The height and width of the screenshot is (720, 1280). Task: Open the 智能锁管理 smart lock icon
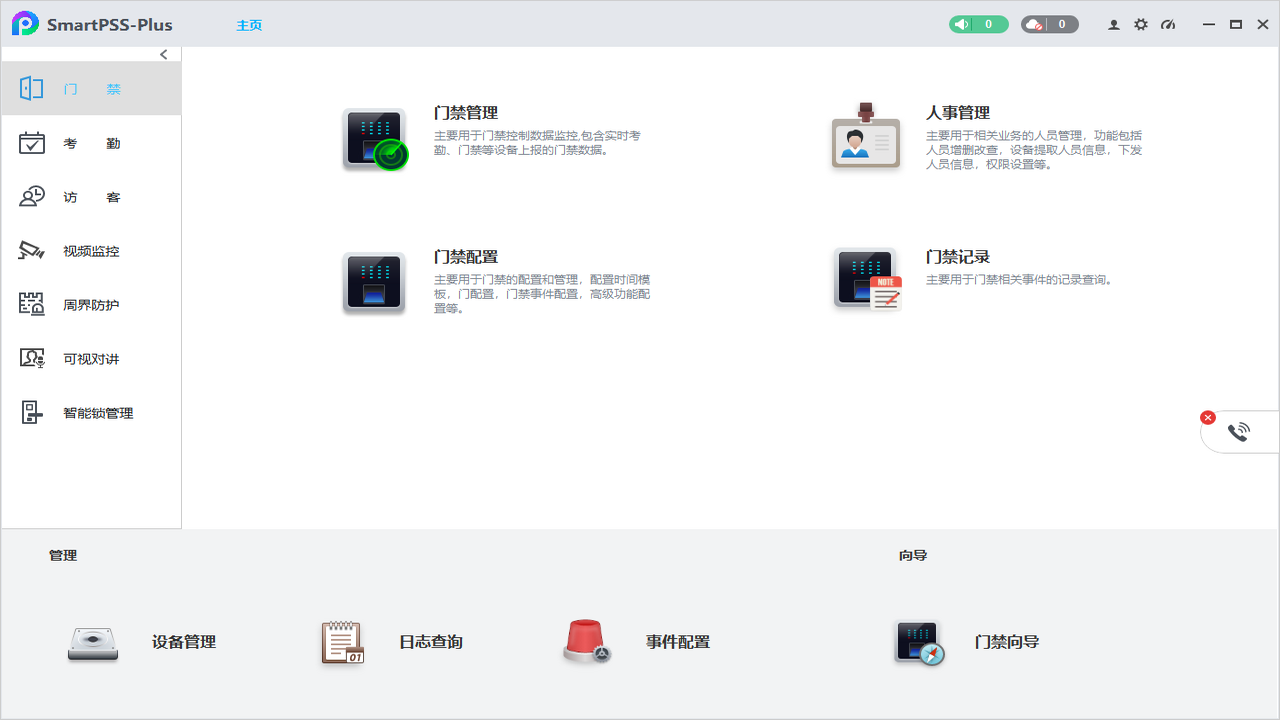coord(31,411)
